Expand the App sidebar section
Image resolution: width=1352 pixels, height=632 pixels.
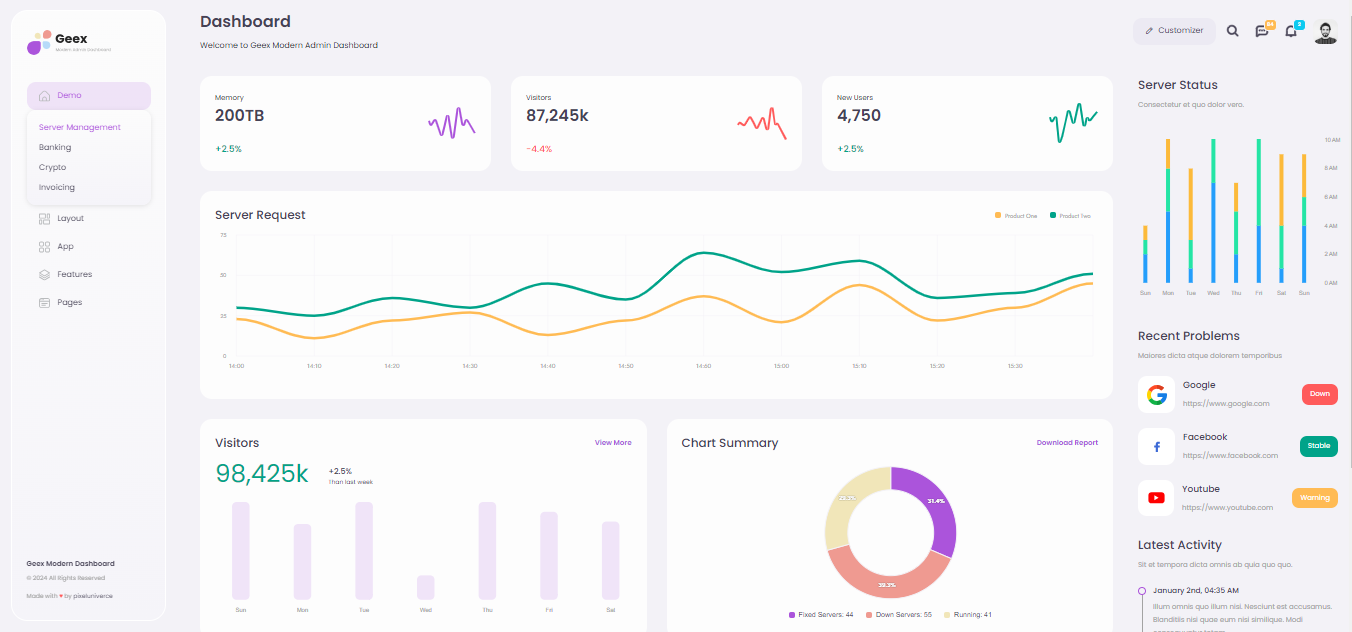coord(63,246)
